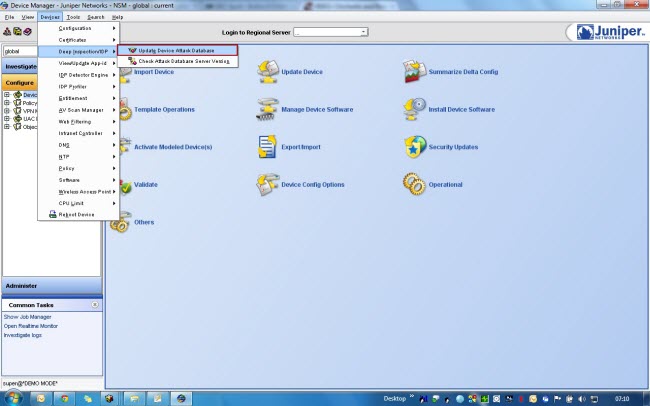The height and width of the screenshot is (406, 650).
Task: Open the File menu
Action: click(9, 17)
